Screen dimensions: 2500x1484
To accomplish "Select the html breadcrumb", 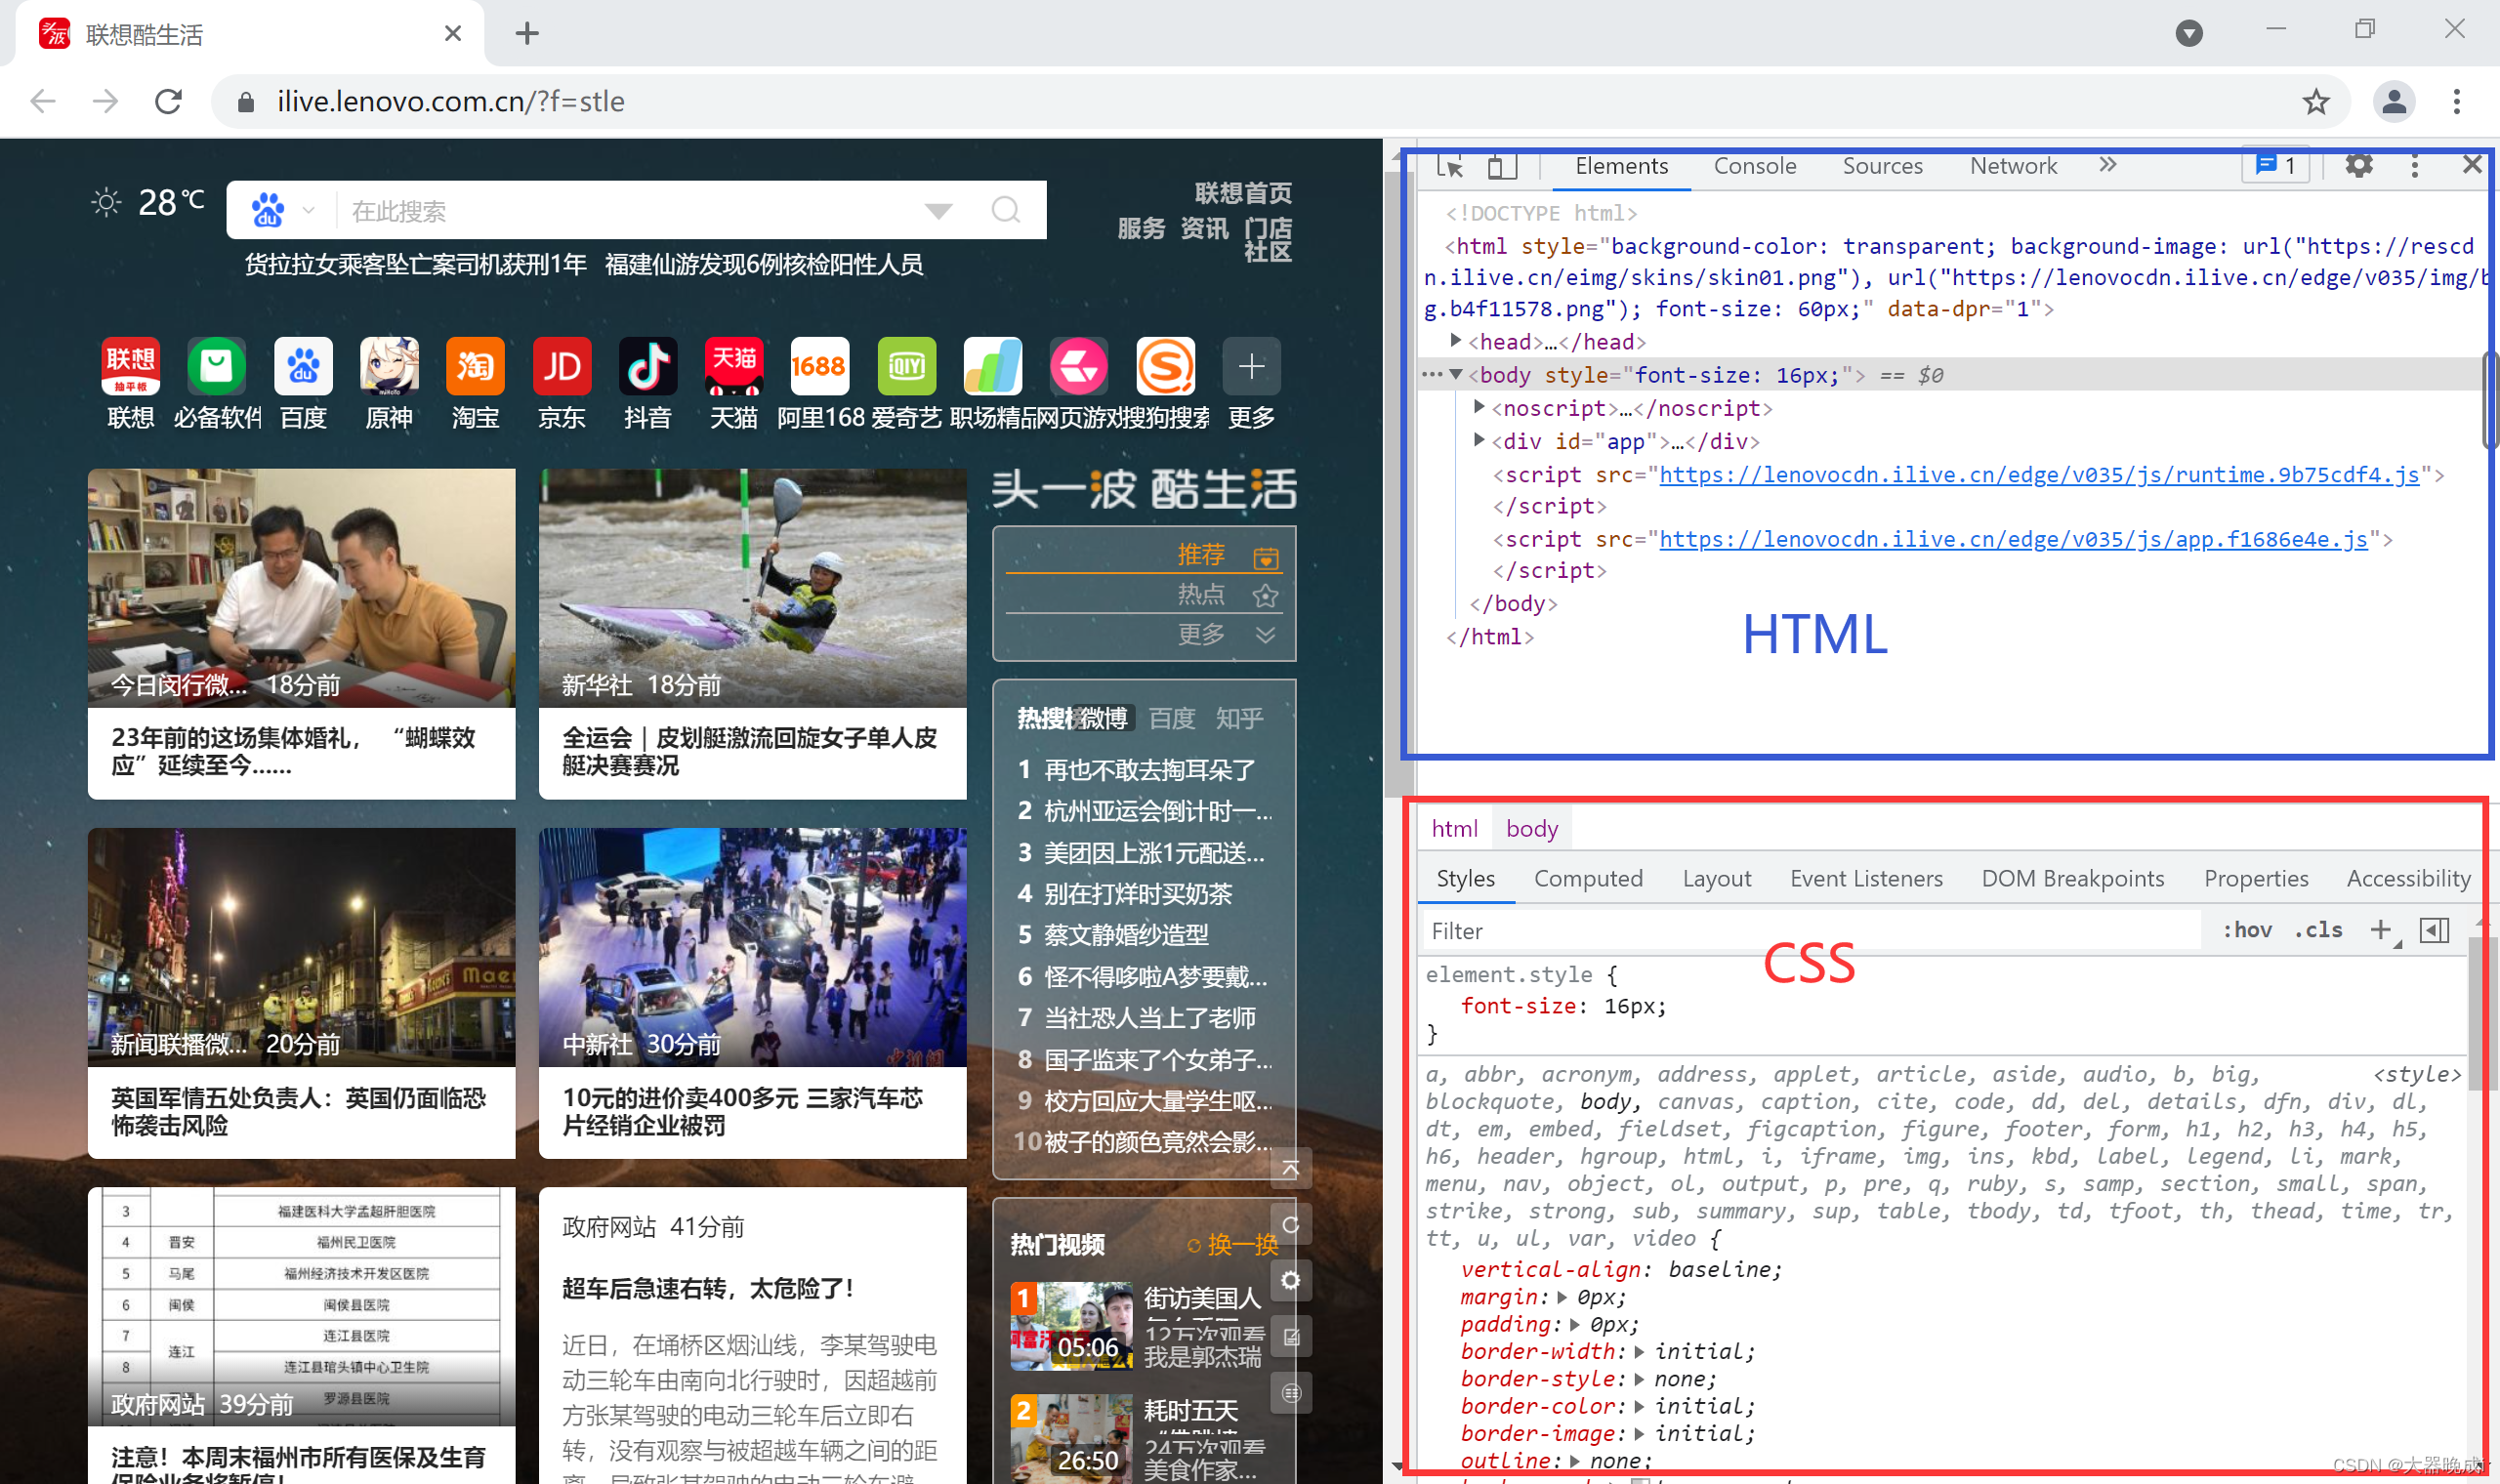I will (1454, 828).
